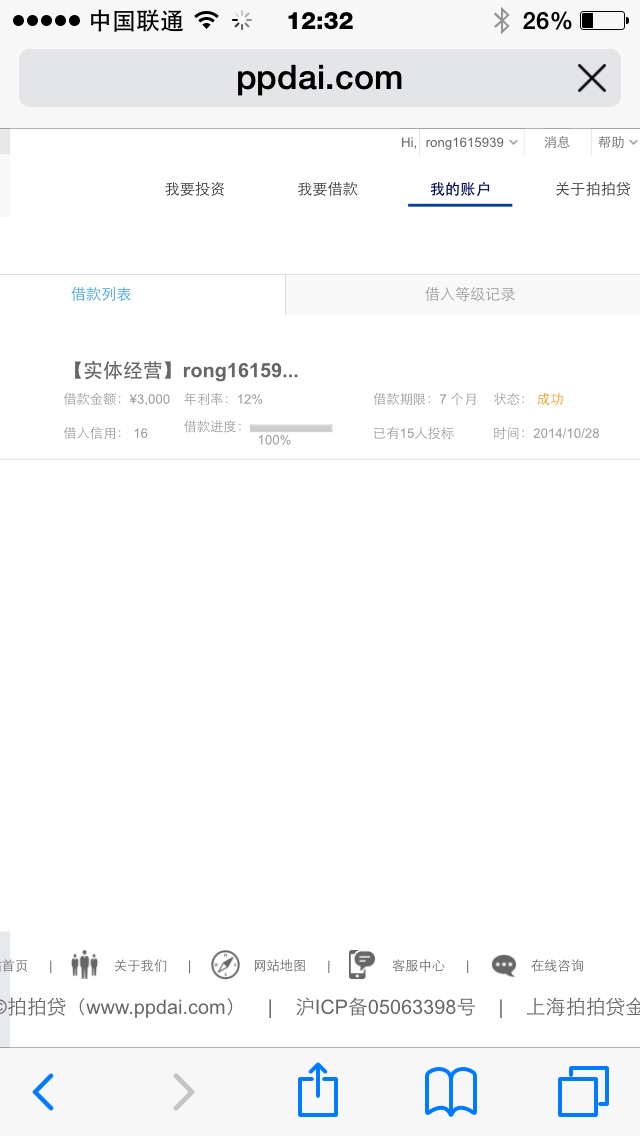Open the Safari share sheet icon
Screen dimensions: 640x1136
pyautogui.click(x=318, y=1089)
